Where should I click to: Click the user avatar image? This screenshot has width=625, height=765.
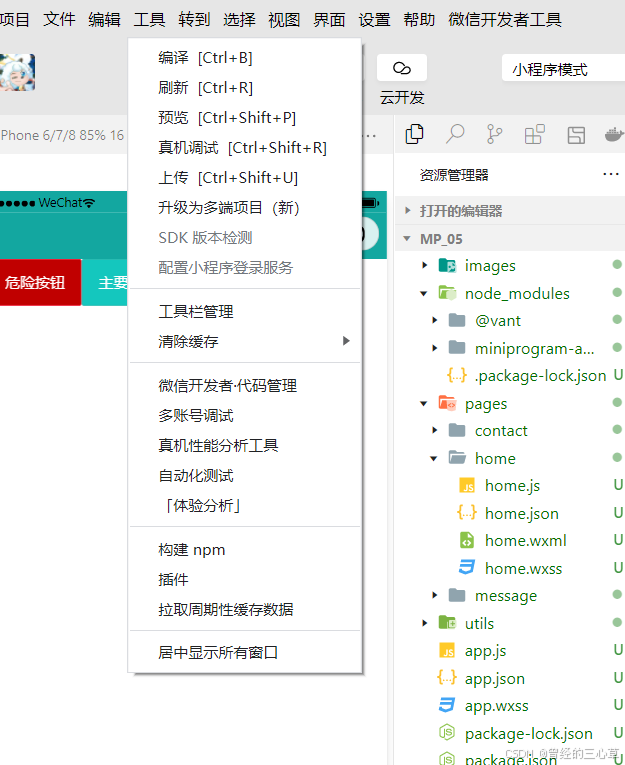pos(18,72)
